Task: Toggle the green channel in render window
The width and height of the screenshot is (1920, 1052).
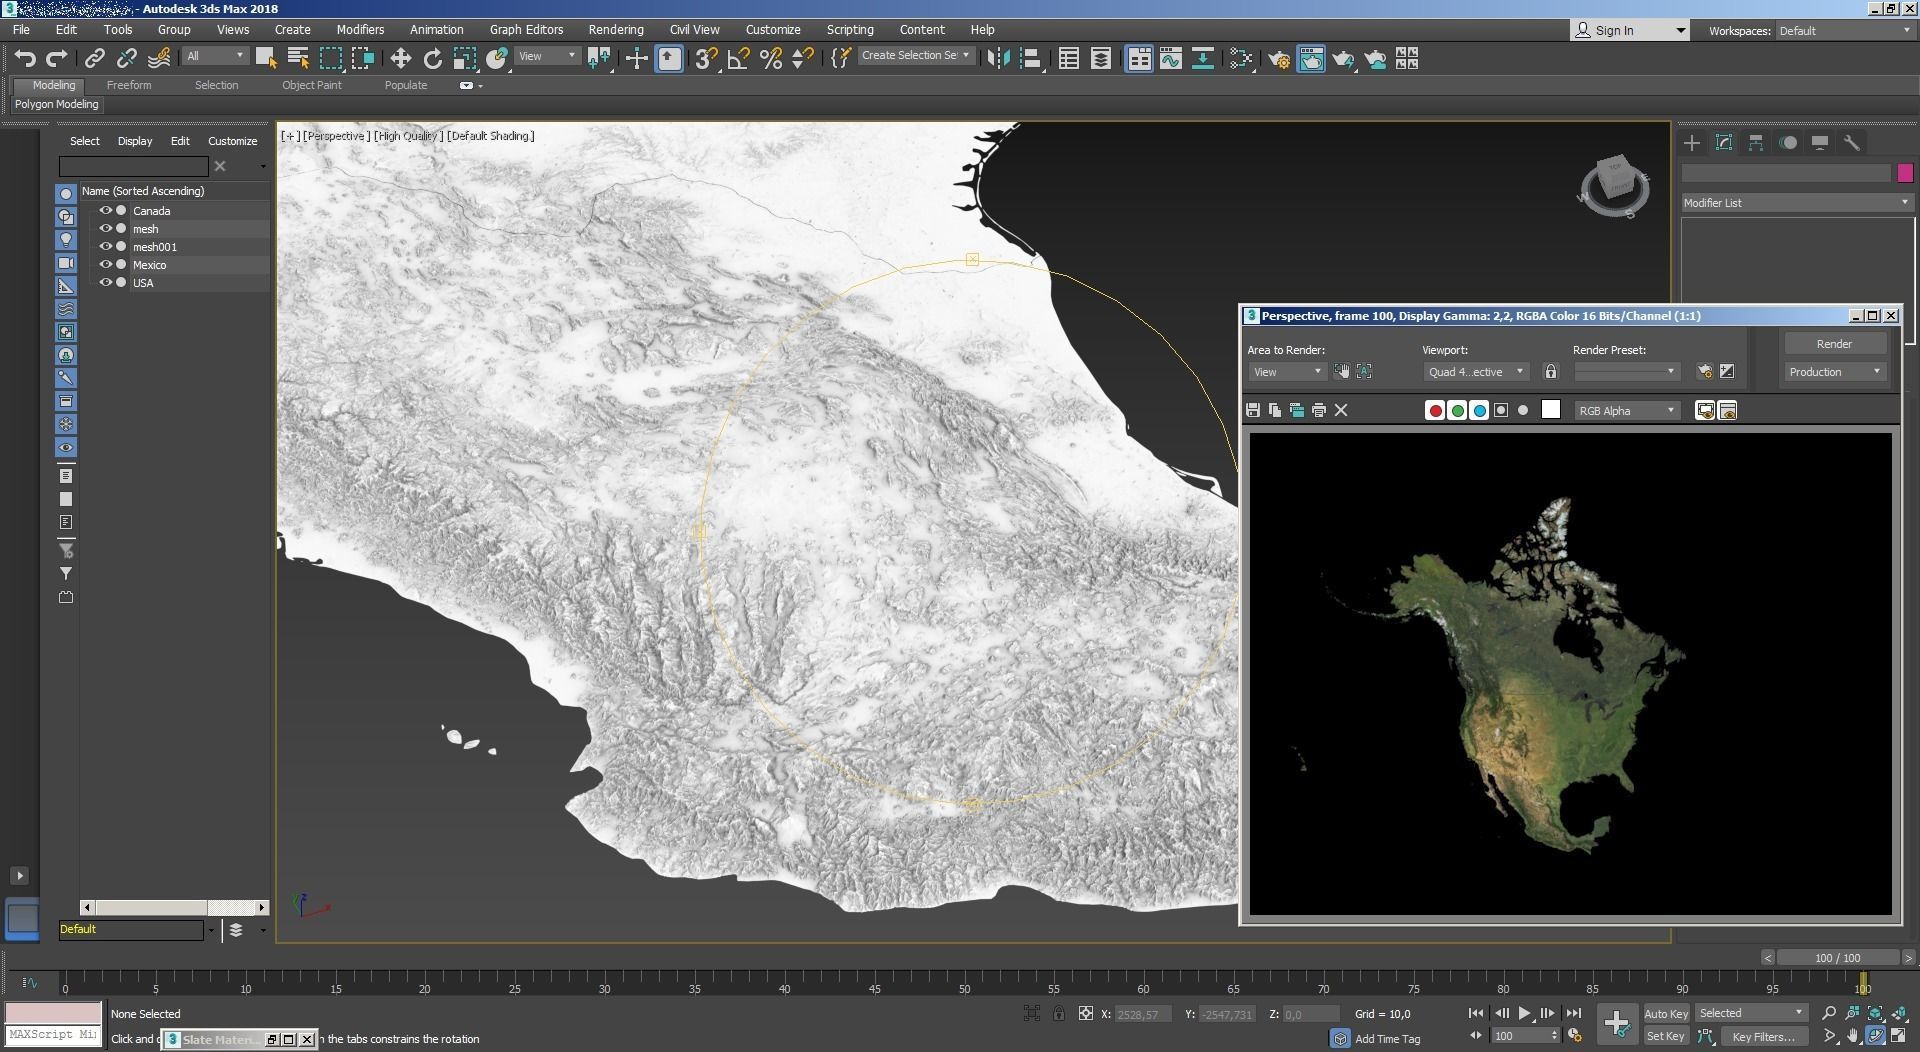Action: click(1457, 410)
